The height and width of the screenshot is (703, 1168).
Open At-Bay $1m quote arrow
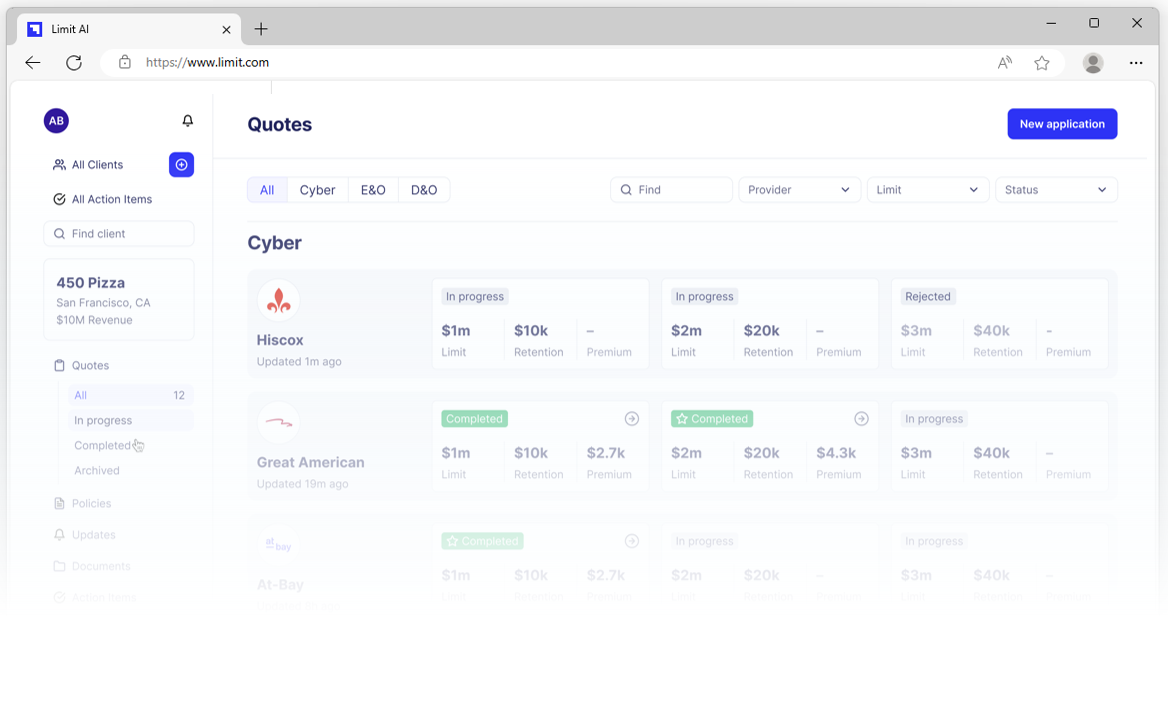[632, 541]
